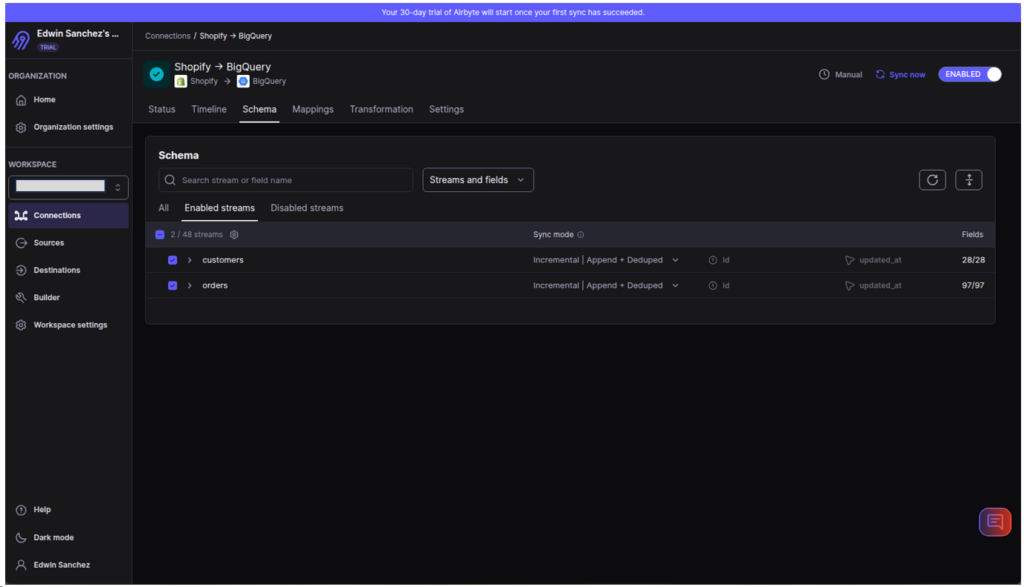Uncheck the orders stream checkbox

click(172, 285)
